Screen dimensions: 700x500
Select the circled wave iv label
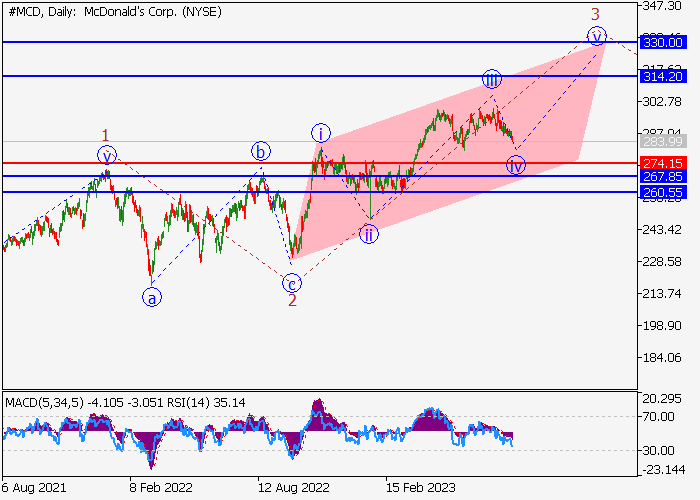pos(516,165)
